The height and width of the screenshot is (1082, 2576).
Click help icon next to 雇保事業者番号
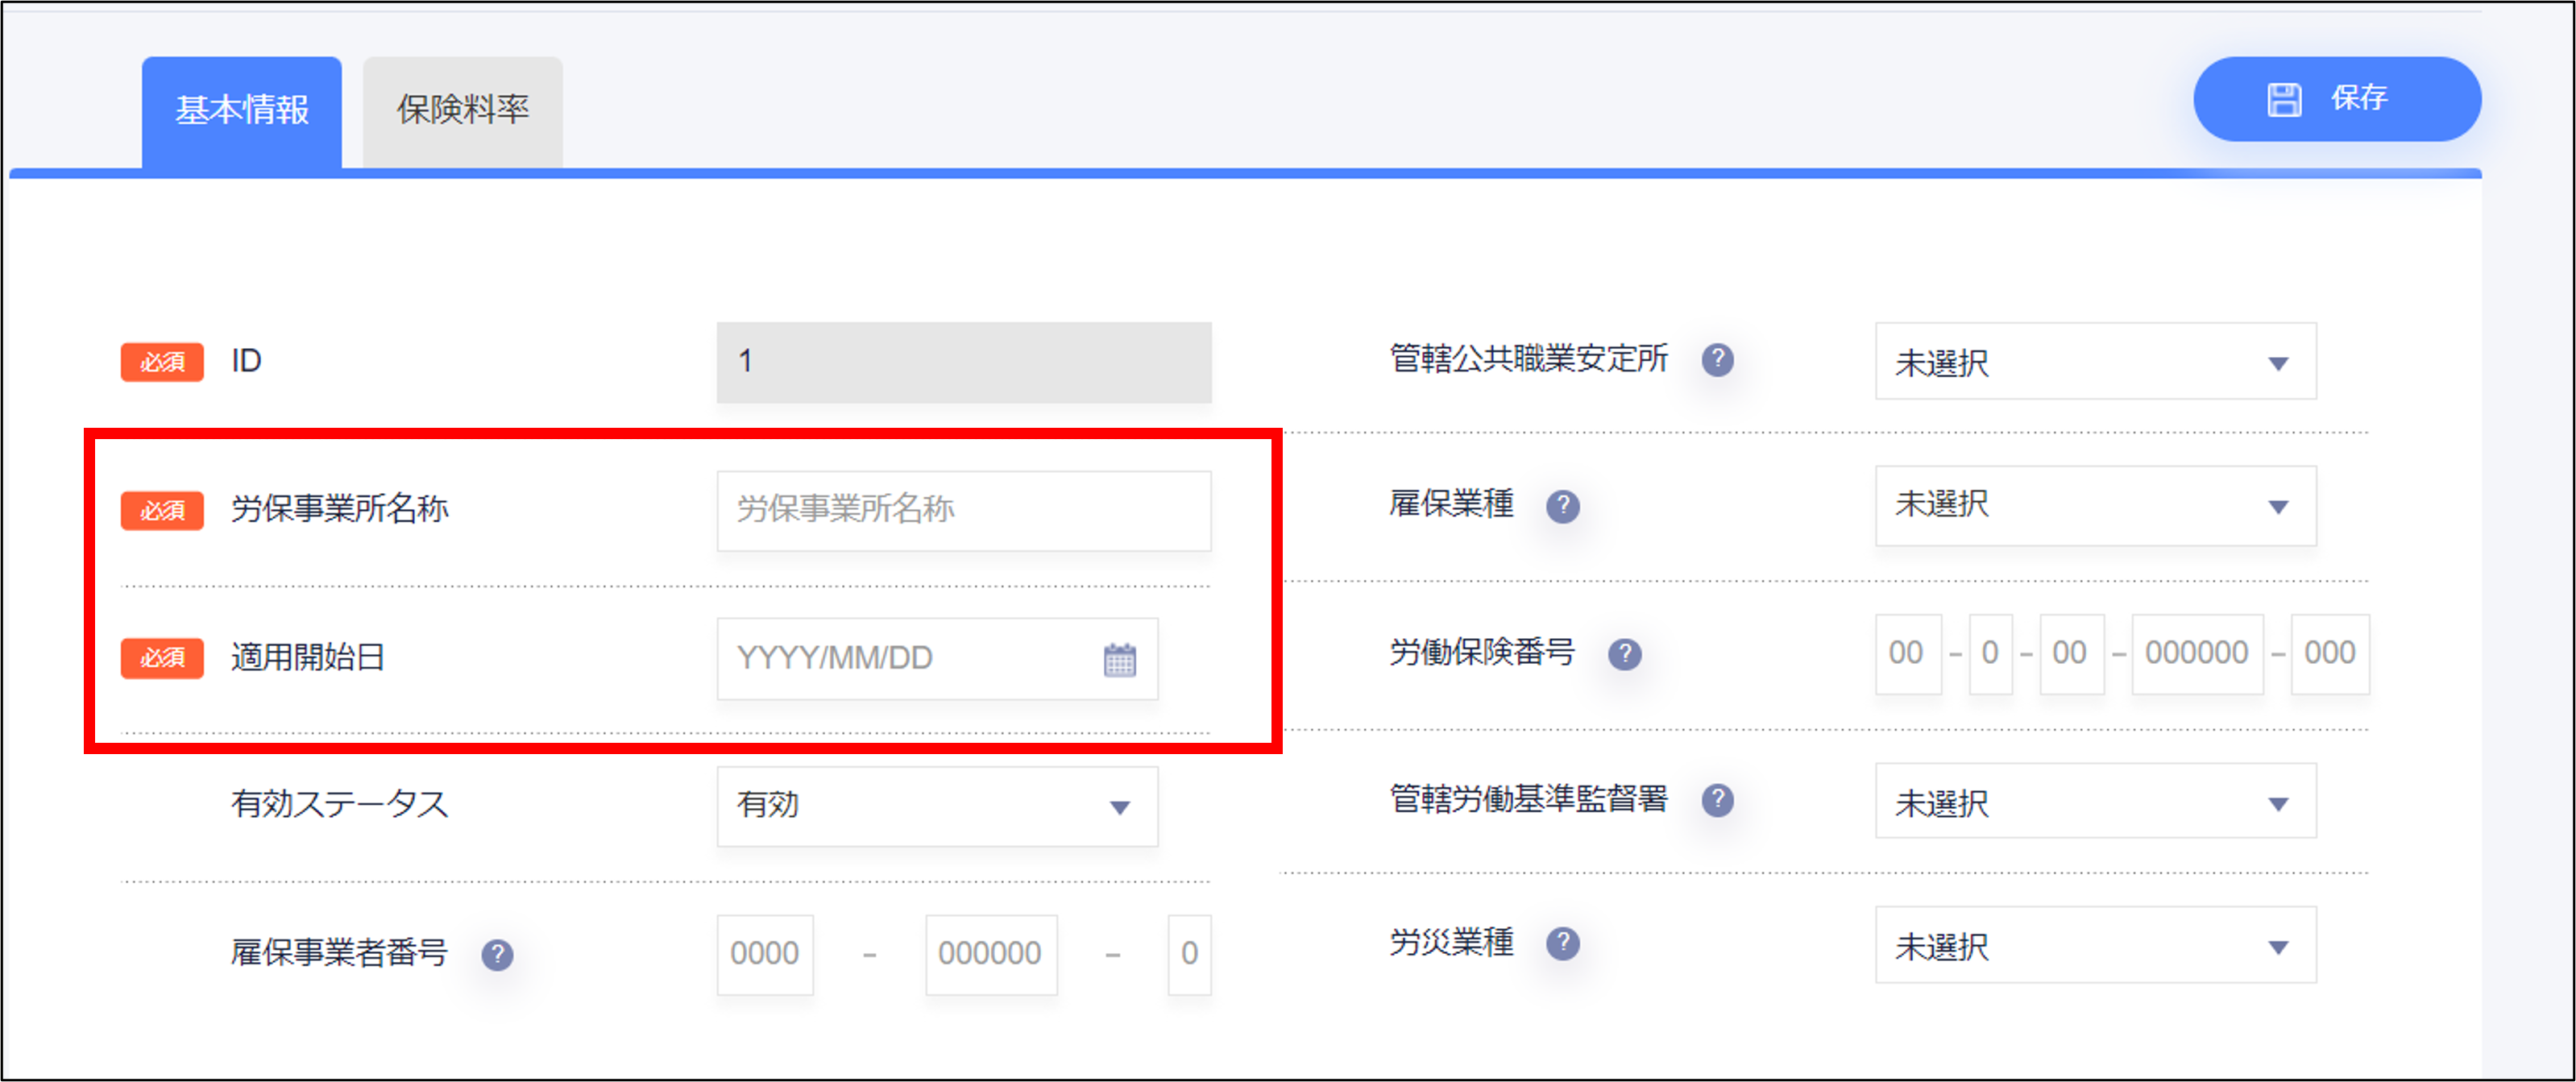[x=497, y=955]
